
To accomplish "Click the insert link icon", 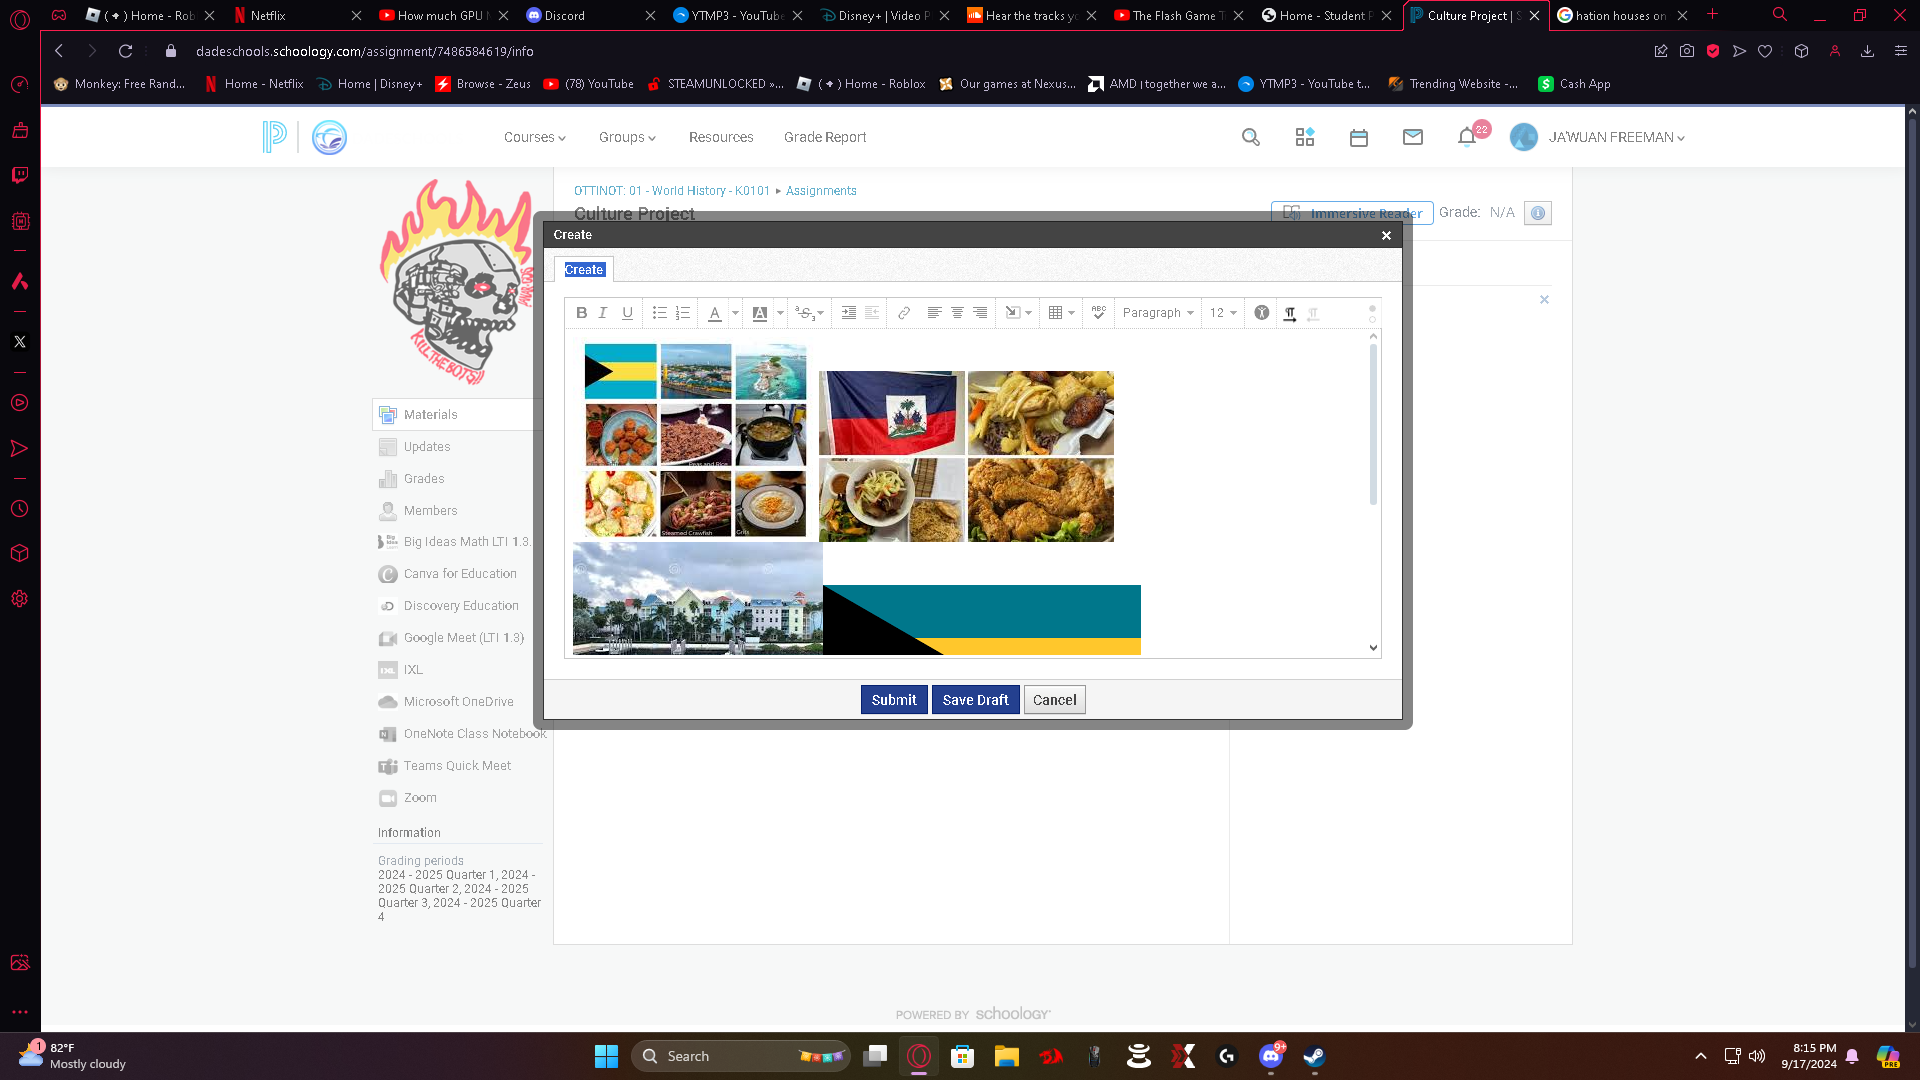I will click(904, 313).
